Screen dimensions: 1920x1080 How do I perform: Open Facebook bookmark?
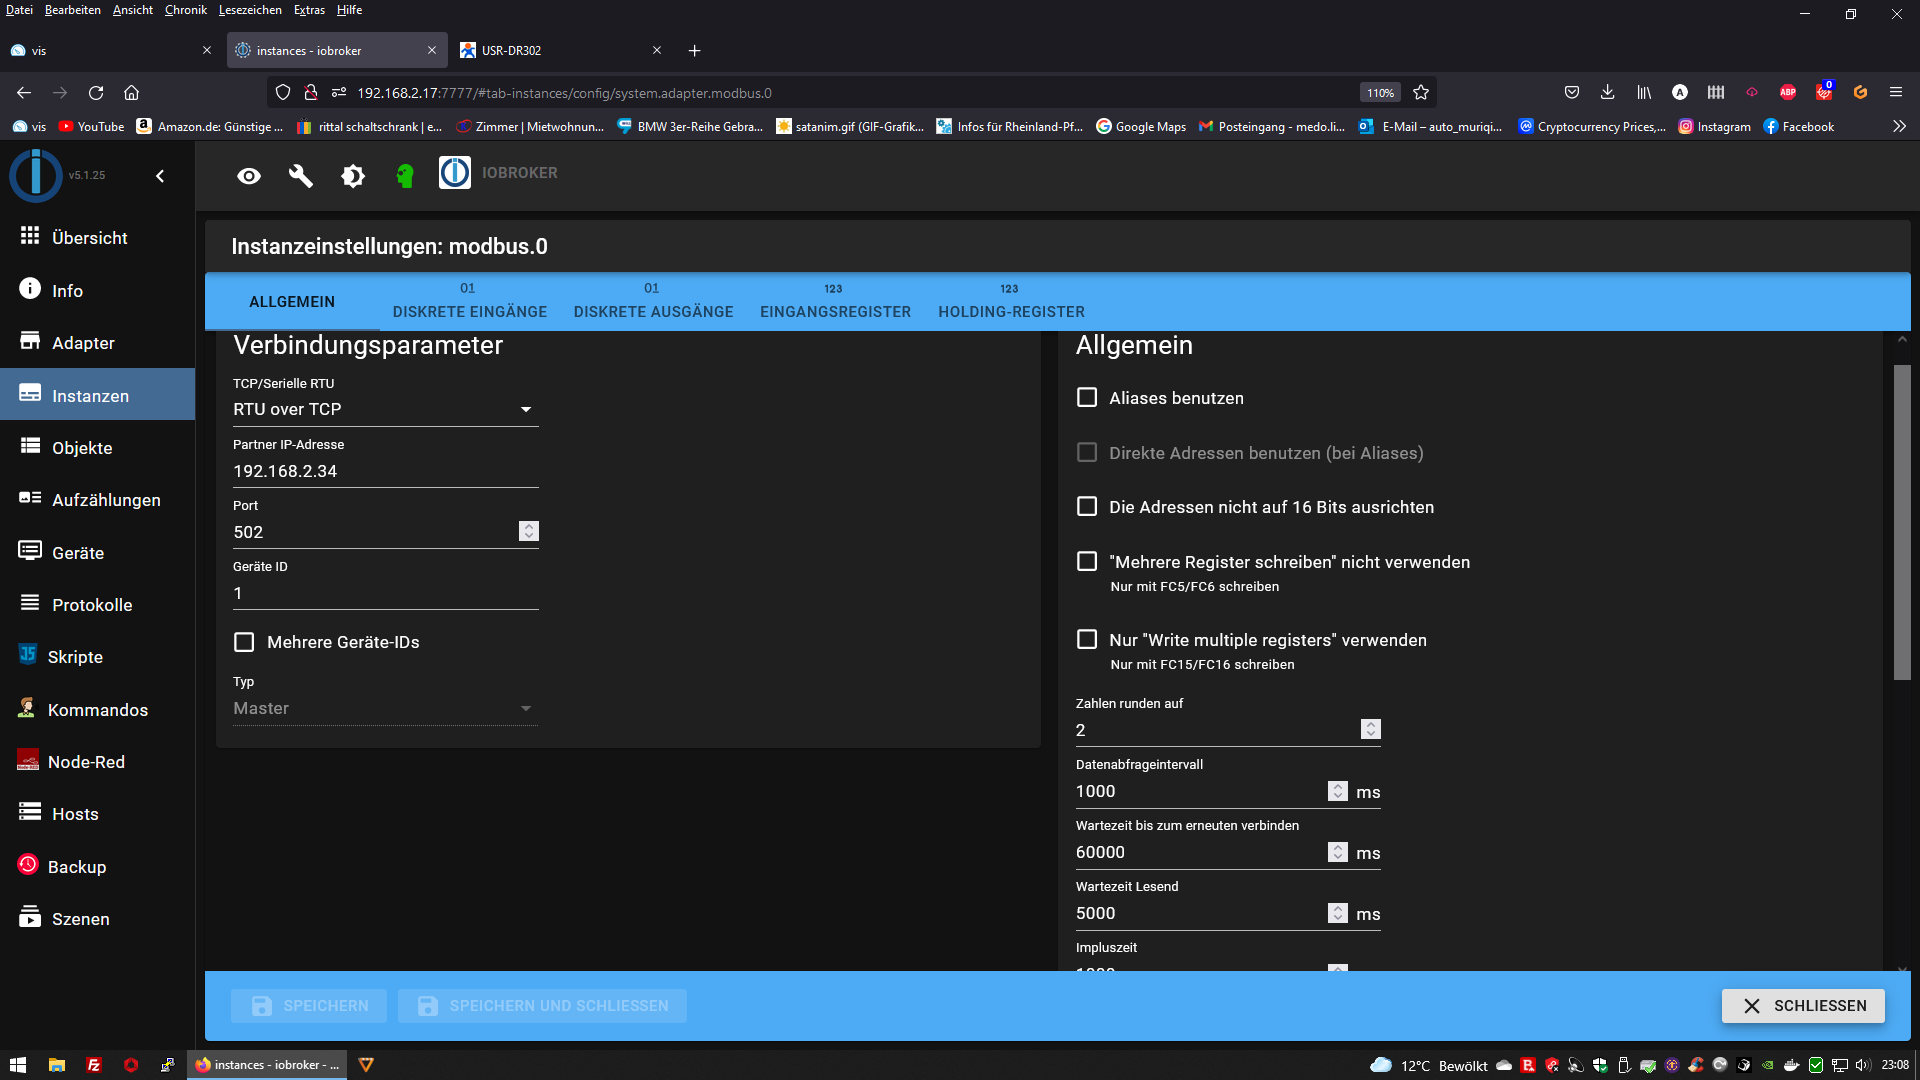(1799, 127)
